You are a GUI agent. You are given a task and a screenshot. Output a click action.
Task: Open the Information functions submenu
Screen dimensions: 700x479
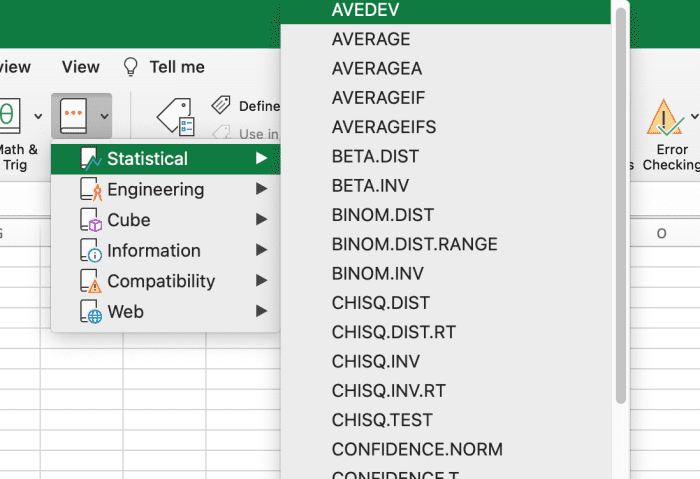(154, 251)
